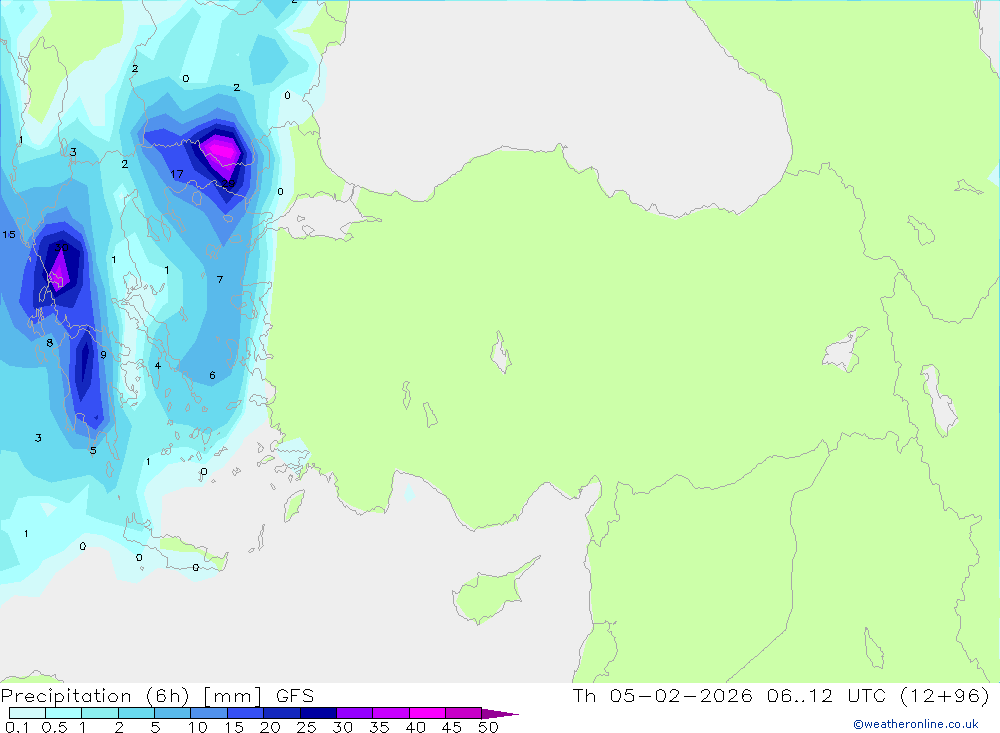Select legend swatch between 45 and 50

pos(464,713)
